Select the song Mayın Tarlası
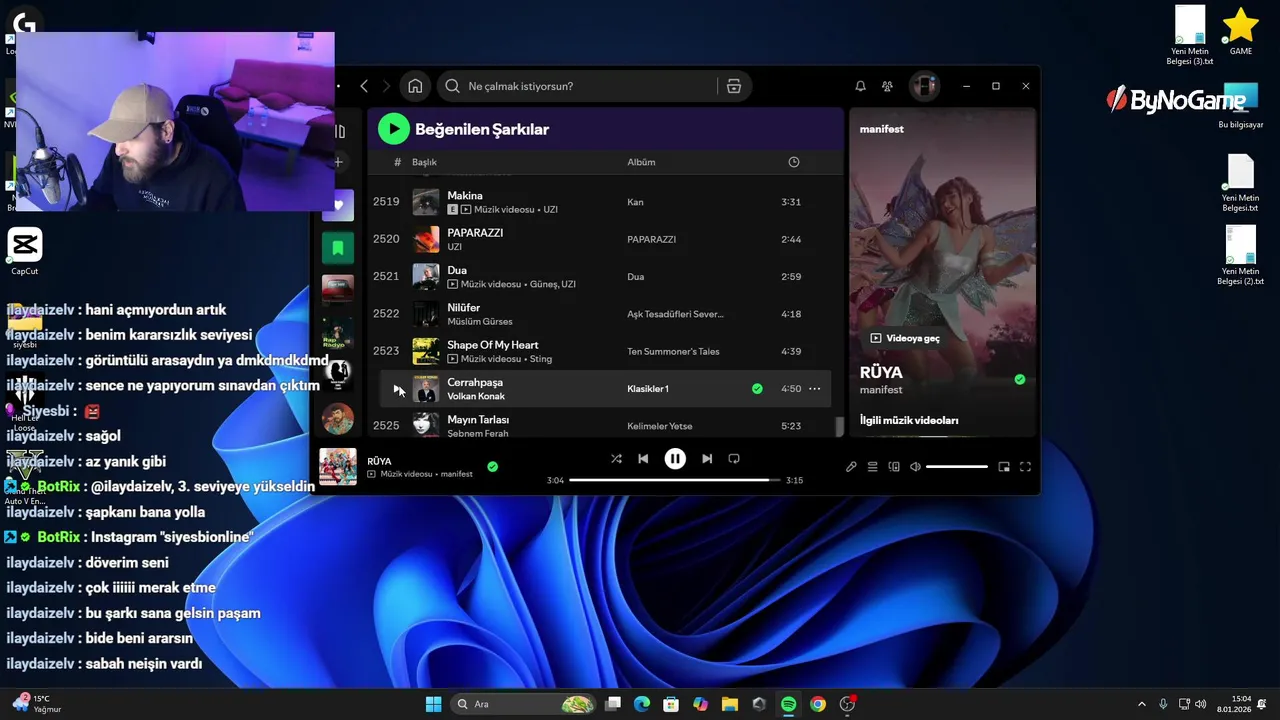 coord(478,419)
